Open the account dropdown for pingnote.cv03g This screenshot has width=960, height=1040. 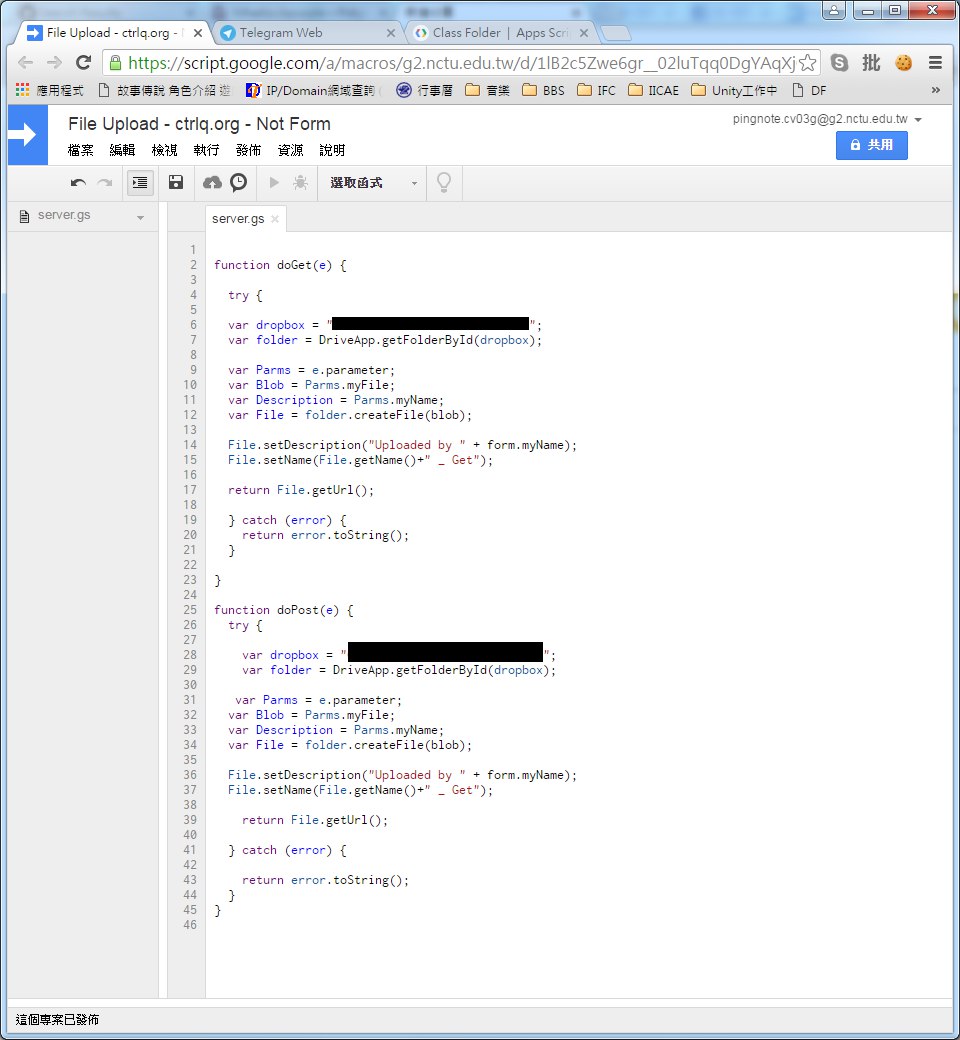(918, 119)
